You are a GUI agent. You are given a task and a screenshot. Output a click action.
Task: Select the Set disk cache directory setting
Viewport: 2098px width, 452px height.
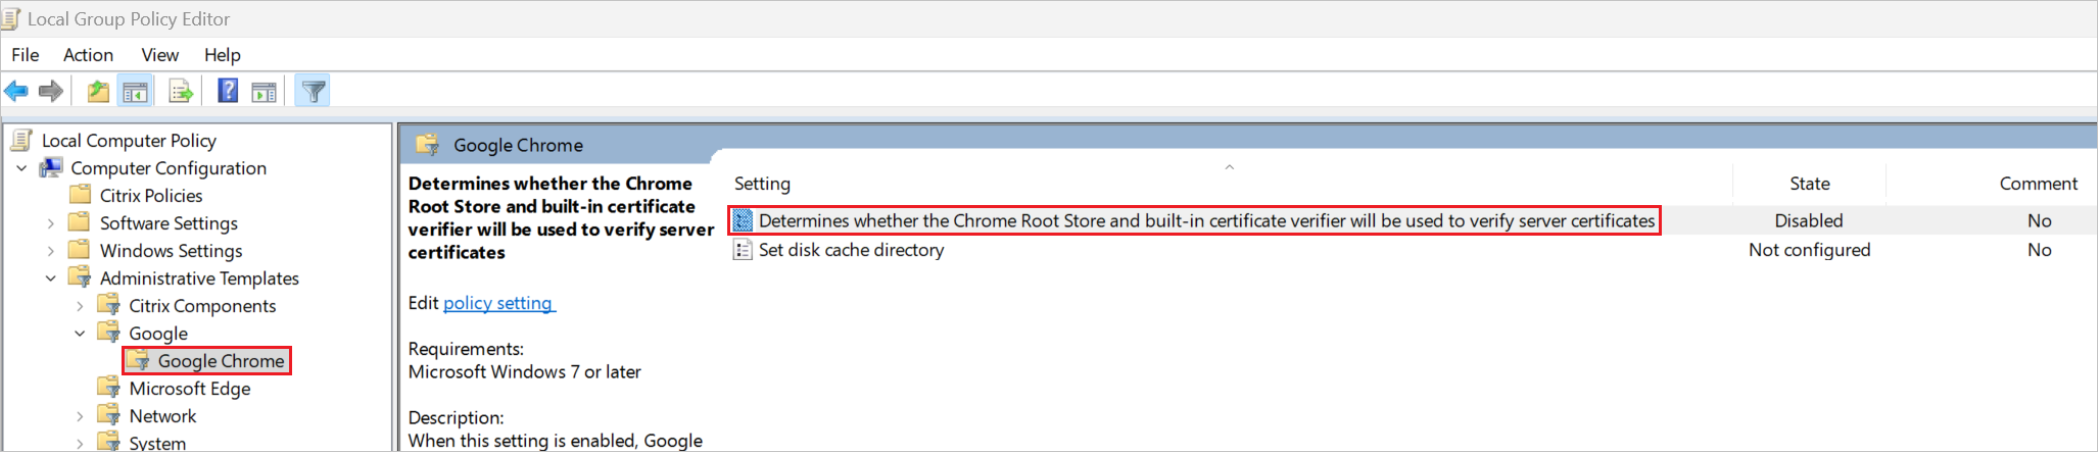[851, 250]
